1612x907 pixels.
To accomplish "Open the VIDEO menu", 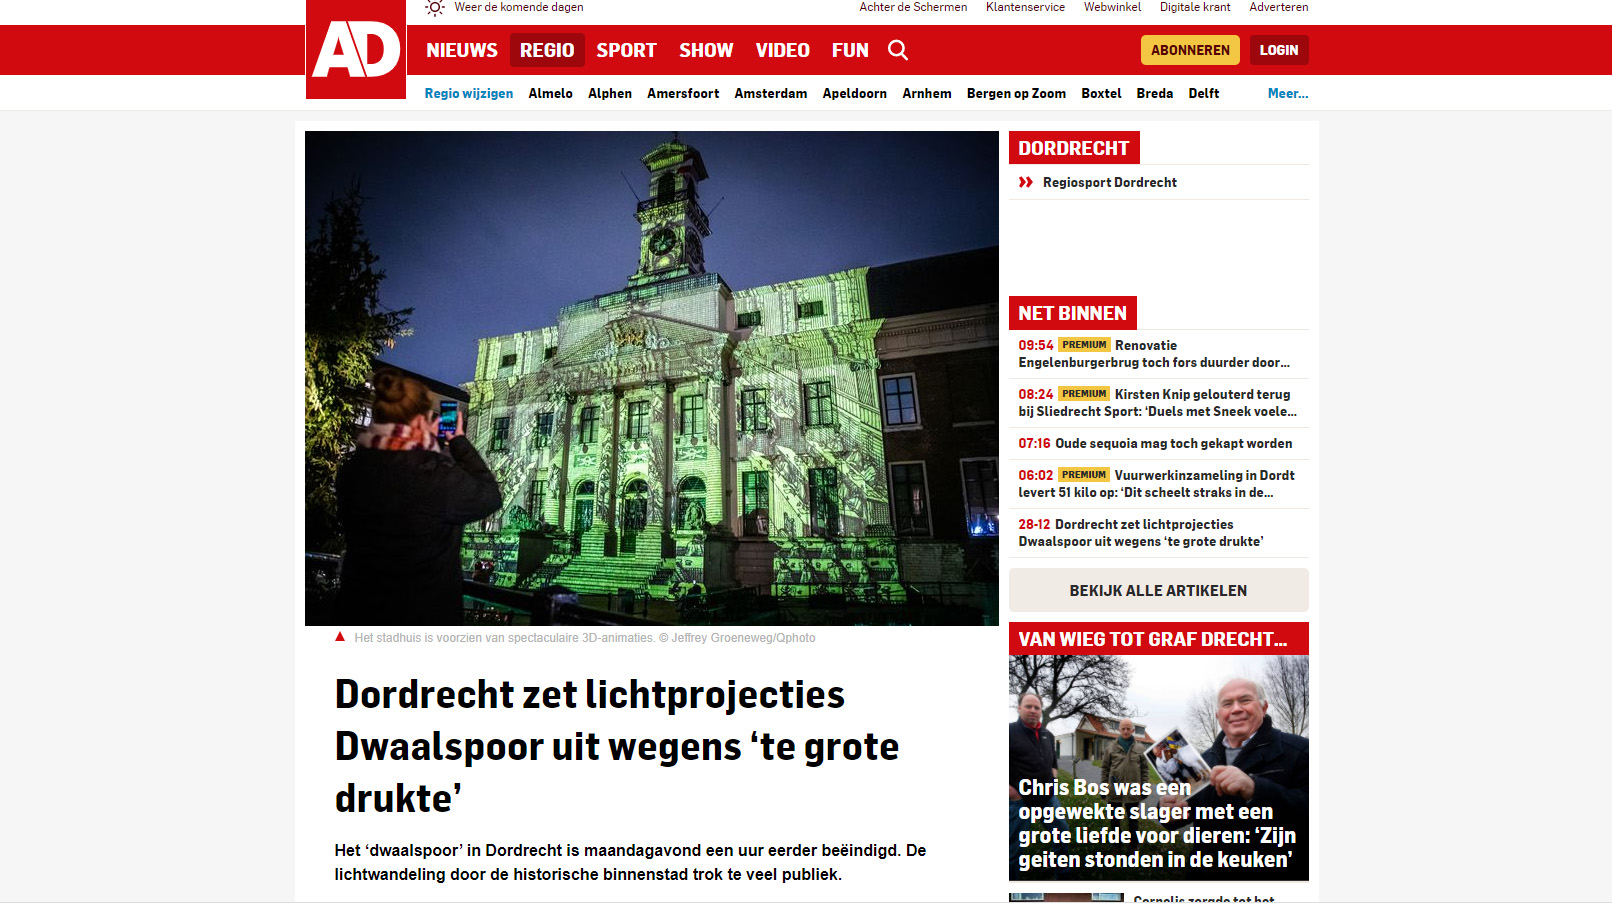I will (782, 50).
